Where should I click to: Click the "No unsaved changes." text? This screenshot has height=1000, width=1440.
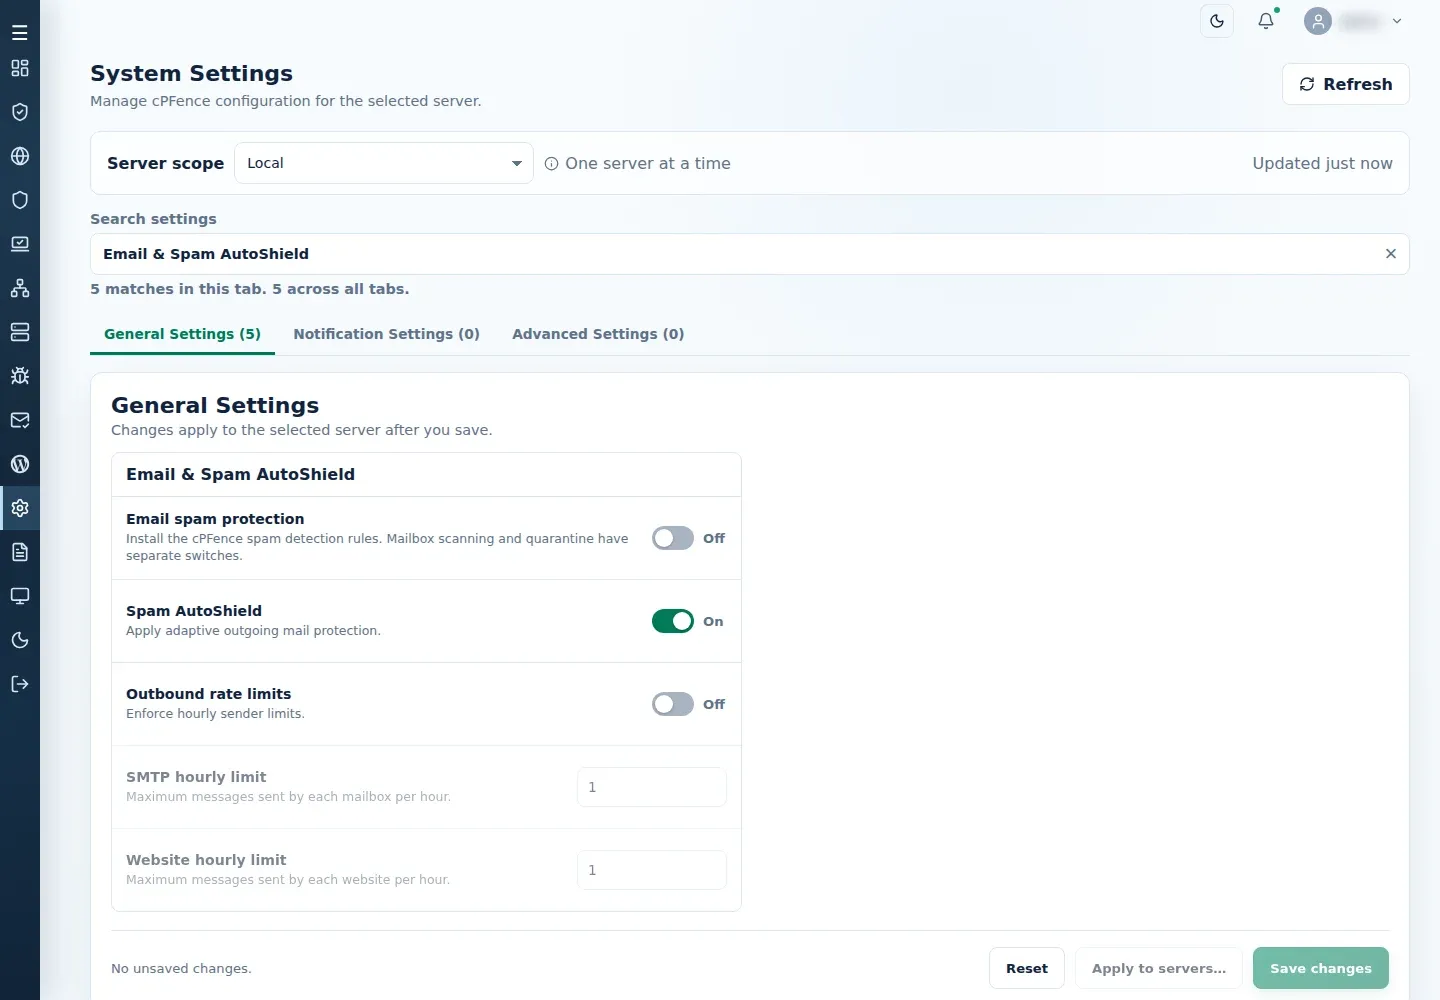pos(181,968)
